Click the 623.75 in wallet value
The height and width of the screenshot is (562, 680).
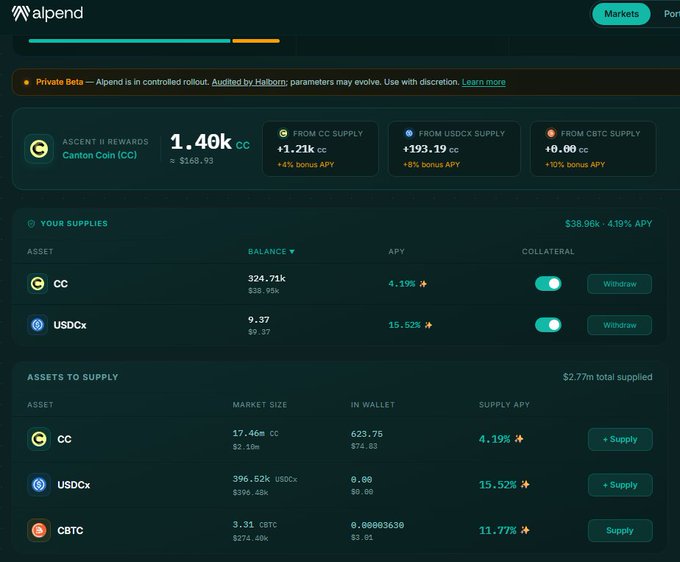click(367, 434)
